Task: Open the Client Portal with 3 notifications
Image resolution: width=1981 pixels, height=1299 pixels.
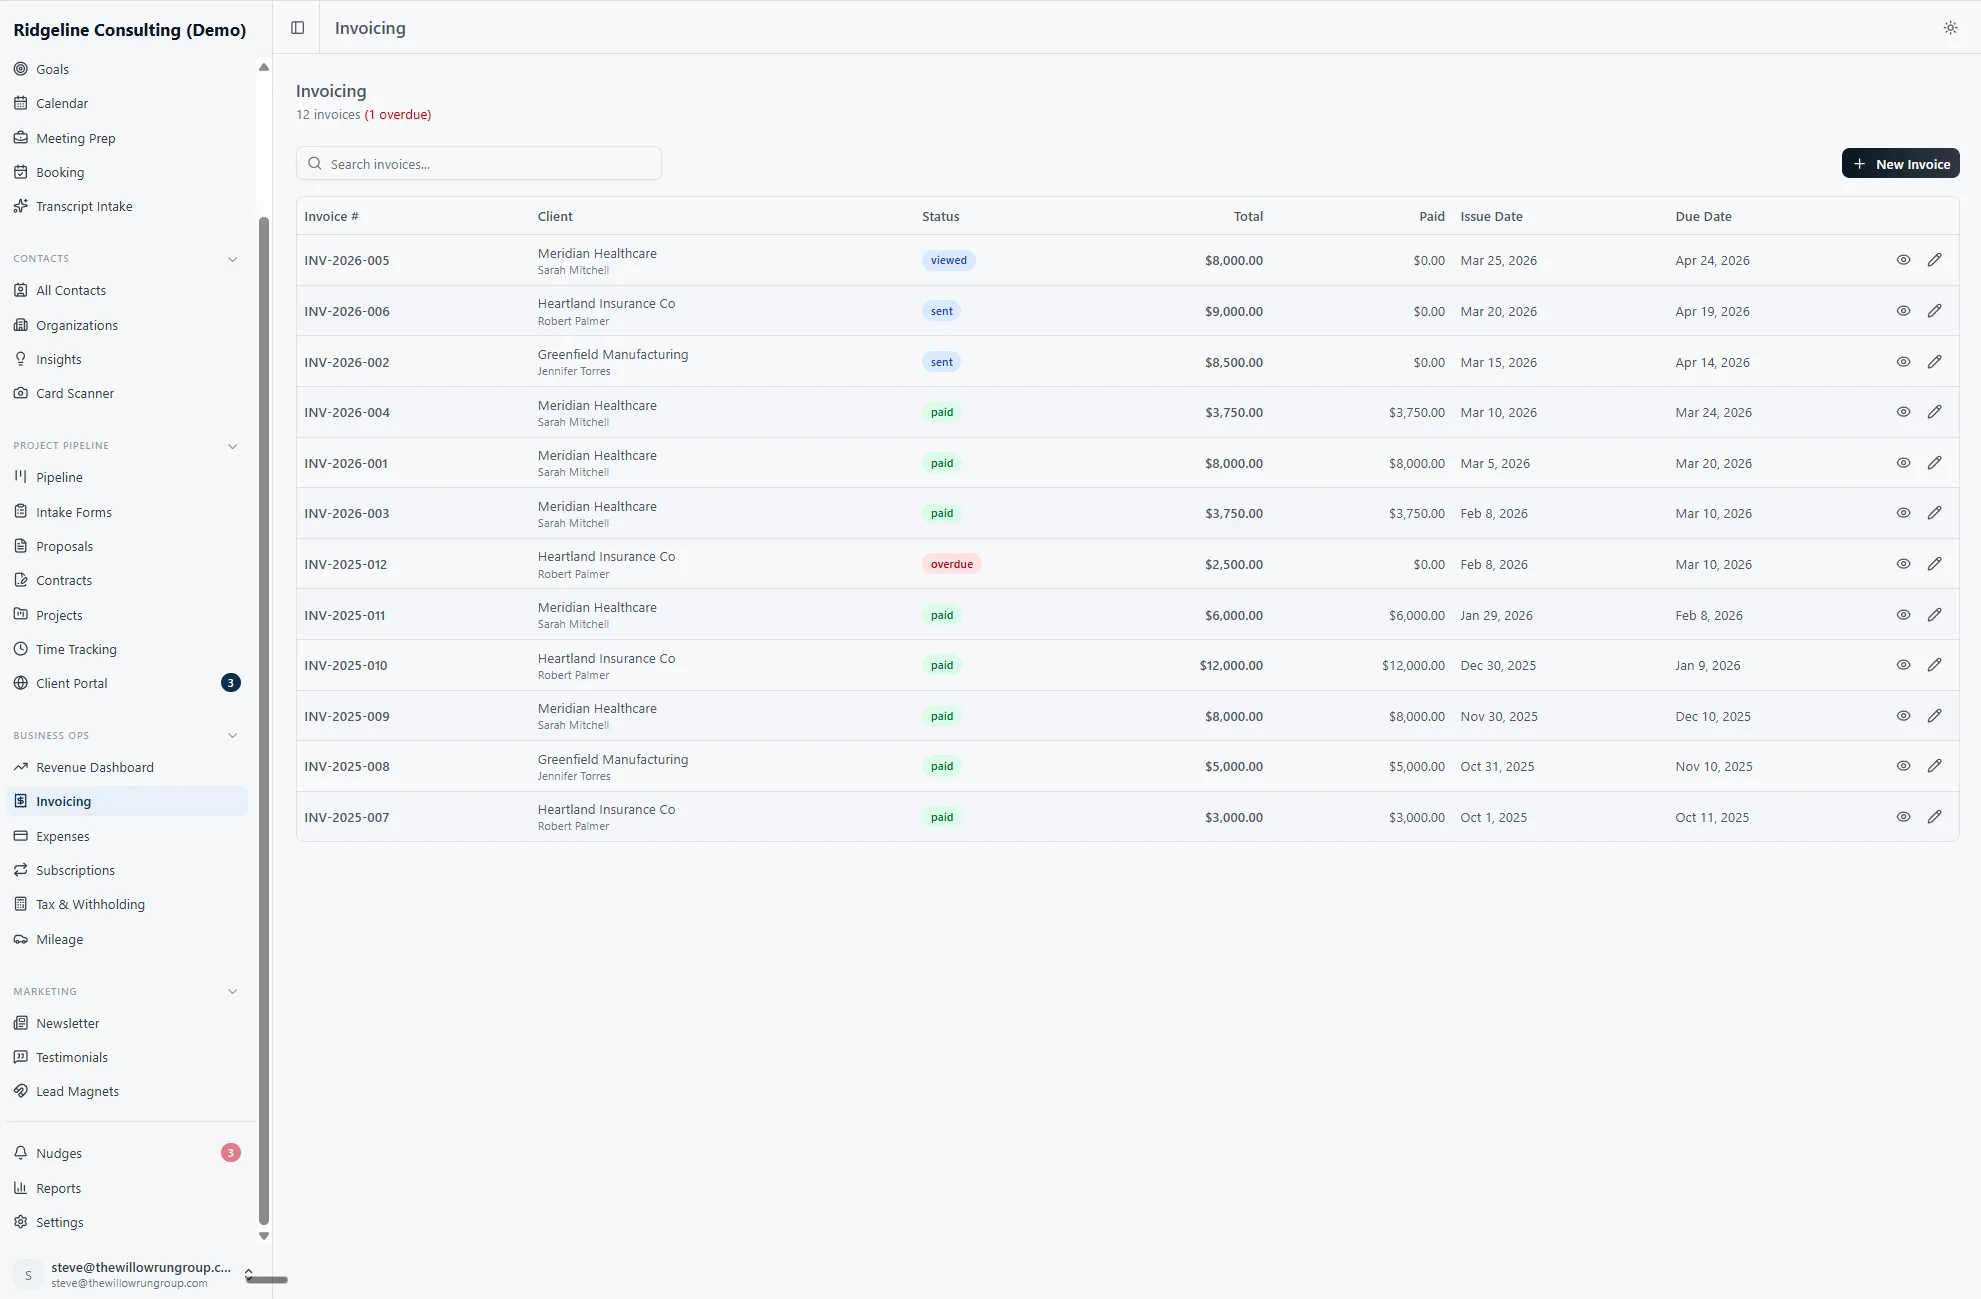Action: point(71,682)
